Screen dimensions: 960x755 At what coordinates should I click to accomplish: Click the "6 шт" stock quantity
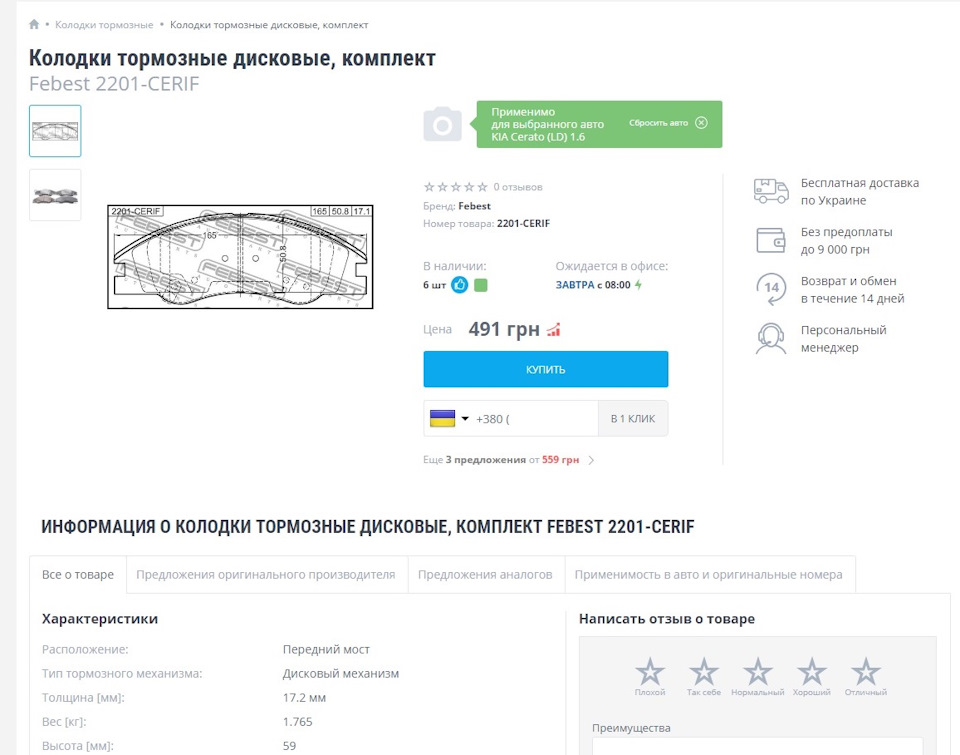click(x=435, y=285)
